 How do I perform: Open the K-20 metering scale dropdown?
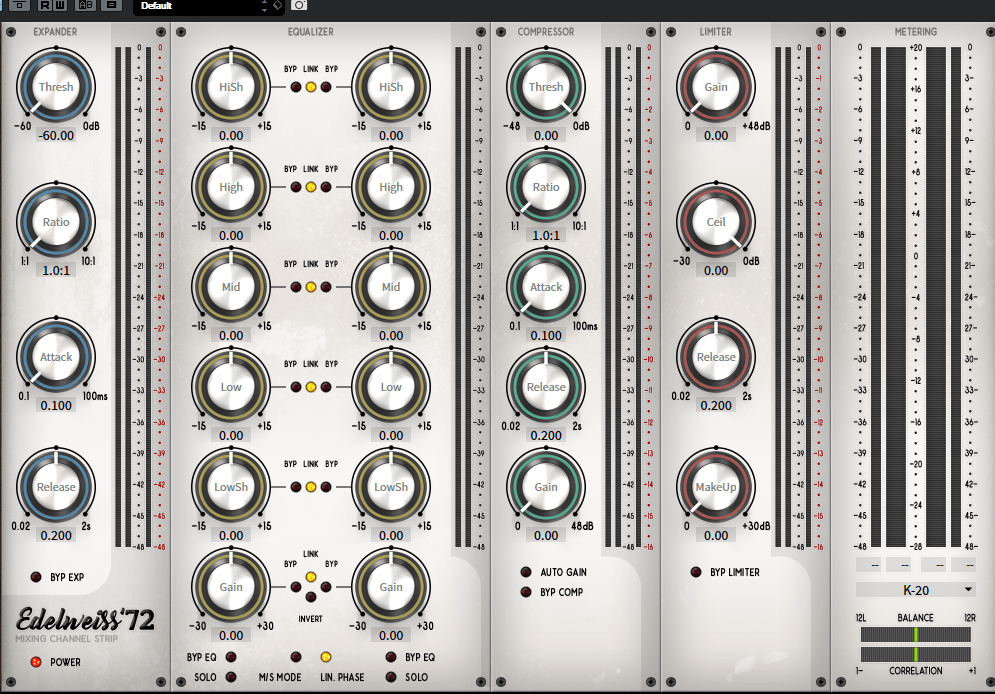tap(915, 590)
